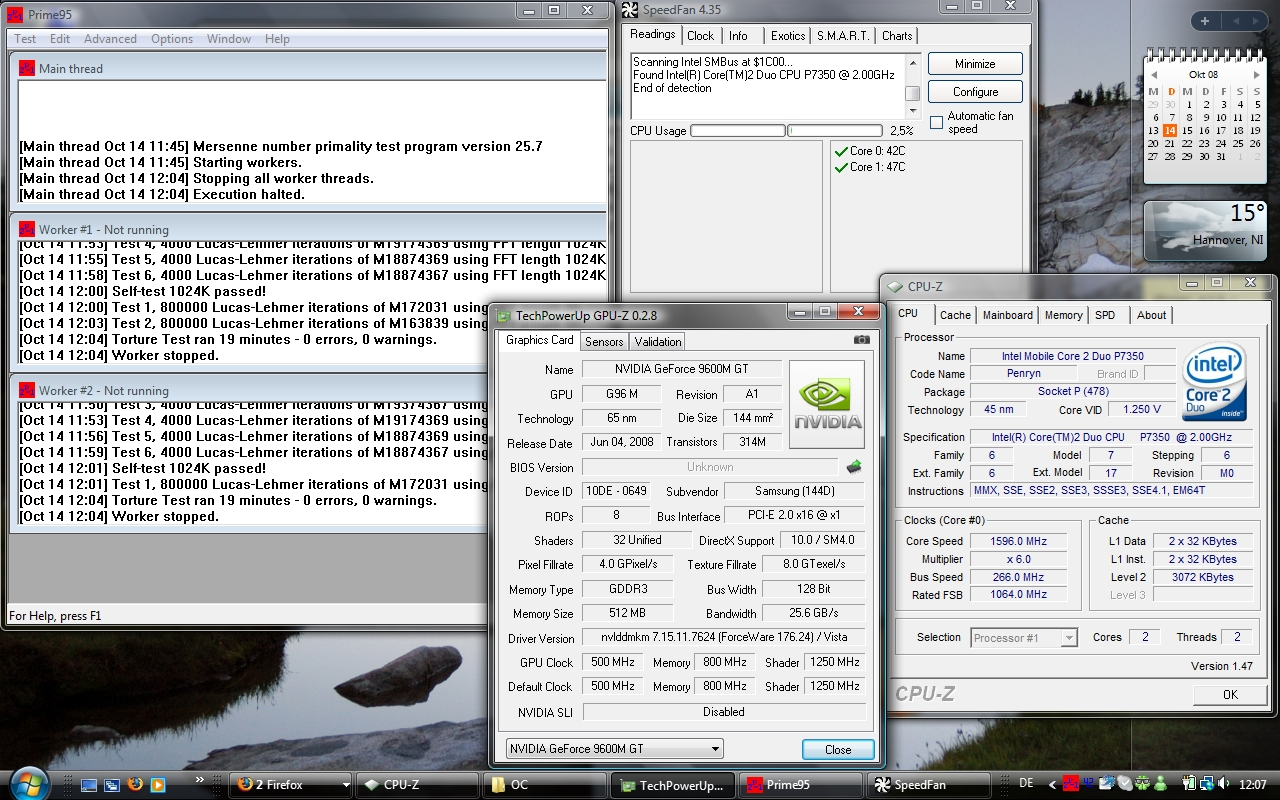Click the SpeedFan temperature 42 tray icon
Viewport: 1280px width, 800px height.
[x=1089, y=784]
